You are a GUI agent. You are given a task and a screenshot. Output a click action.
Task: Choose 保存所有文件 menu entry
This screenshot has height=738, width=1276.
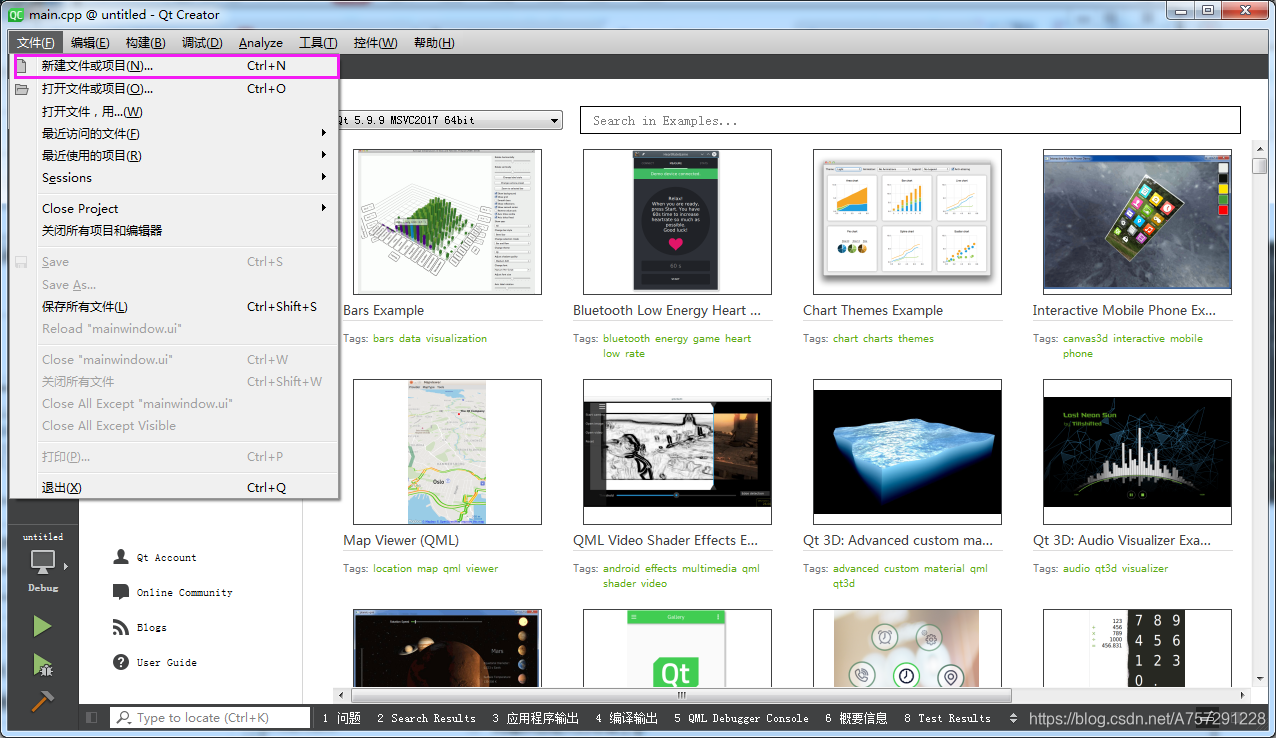[x=175, y=307]
